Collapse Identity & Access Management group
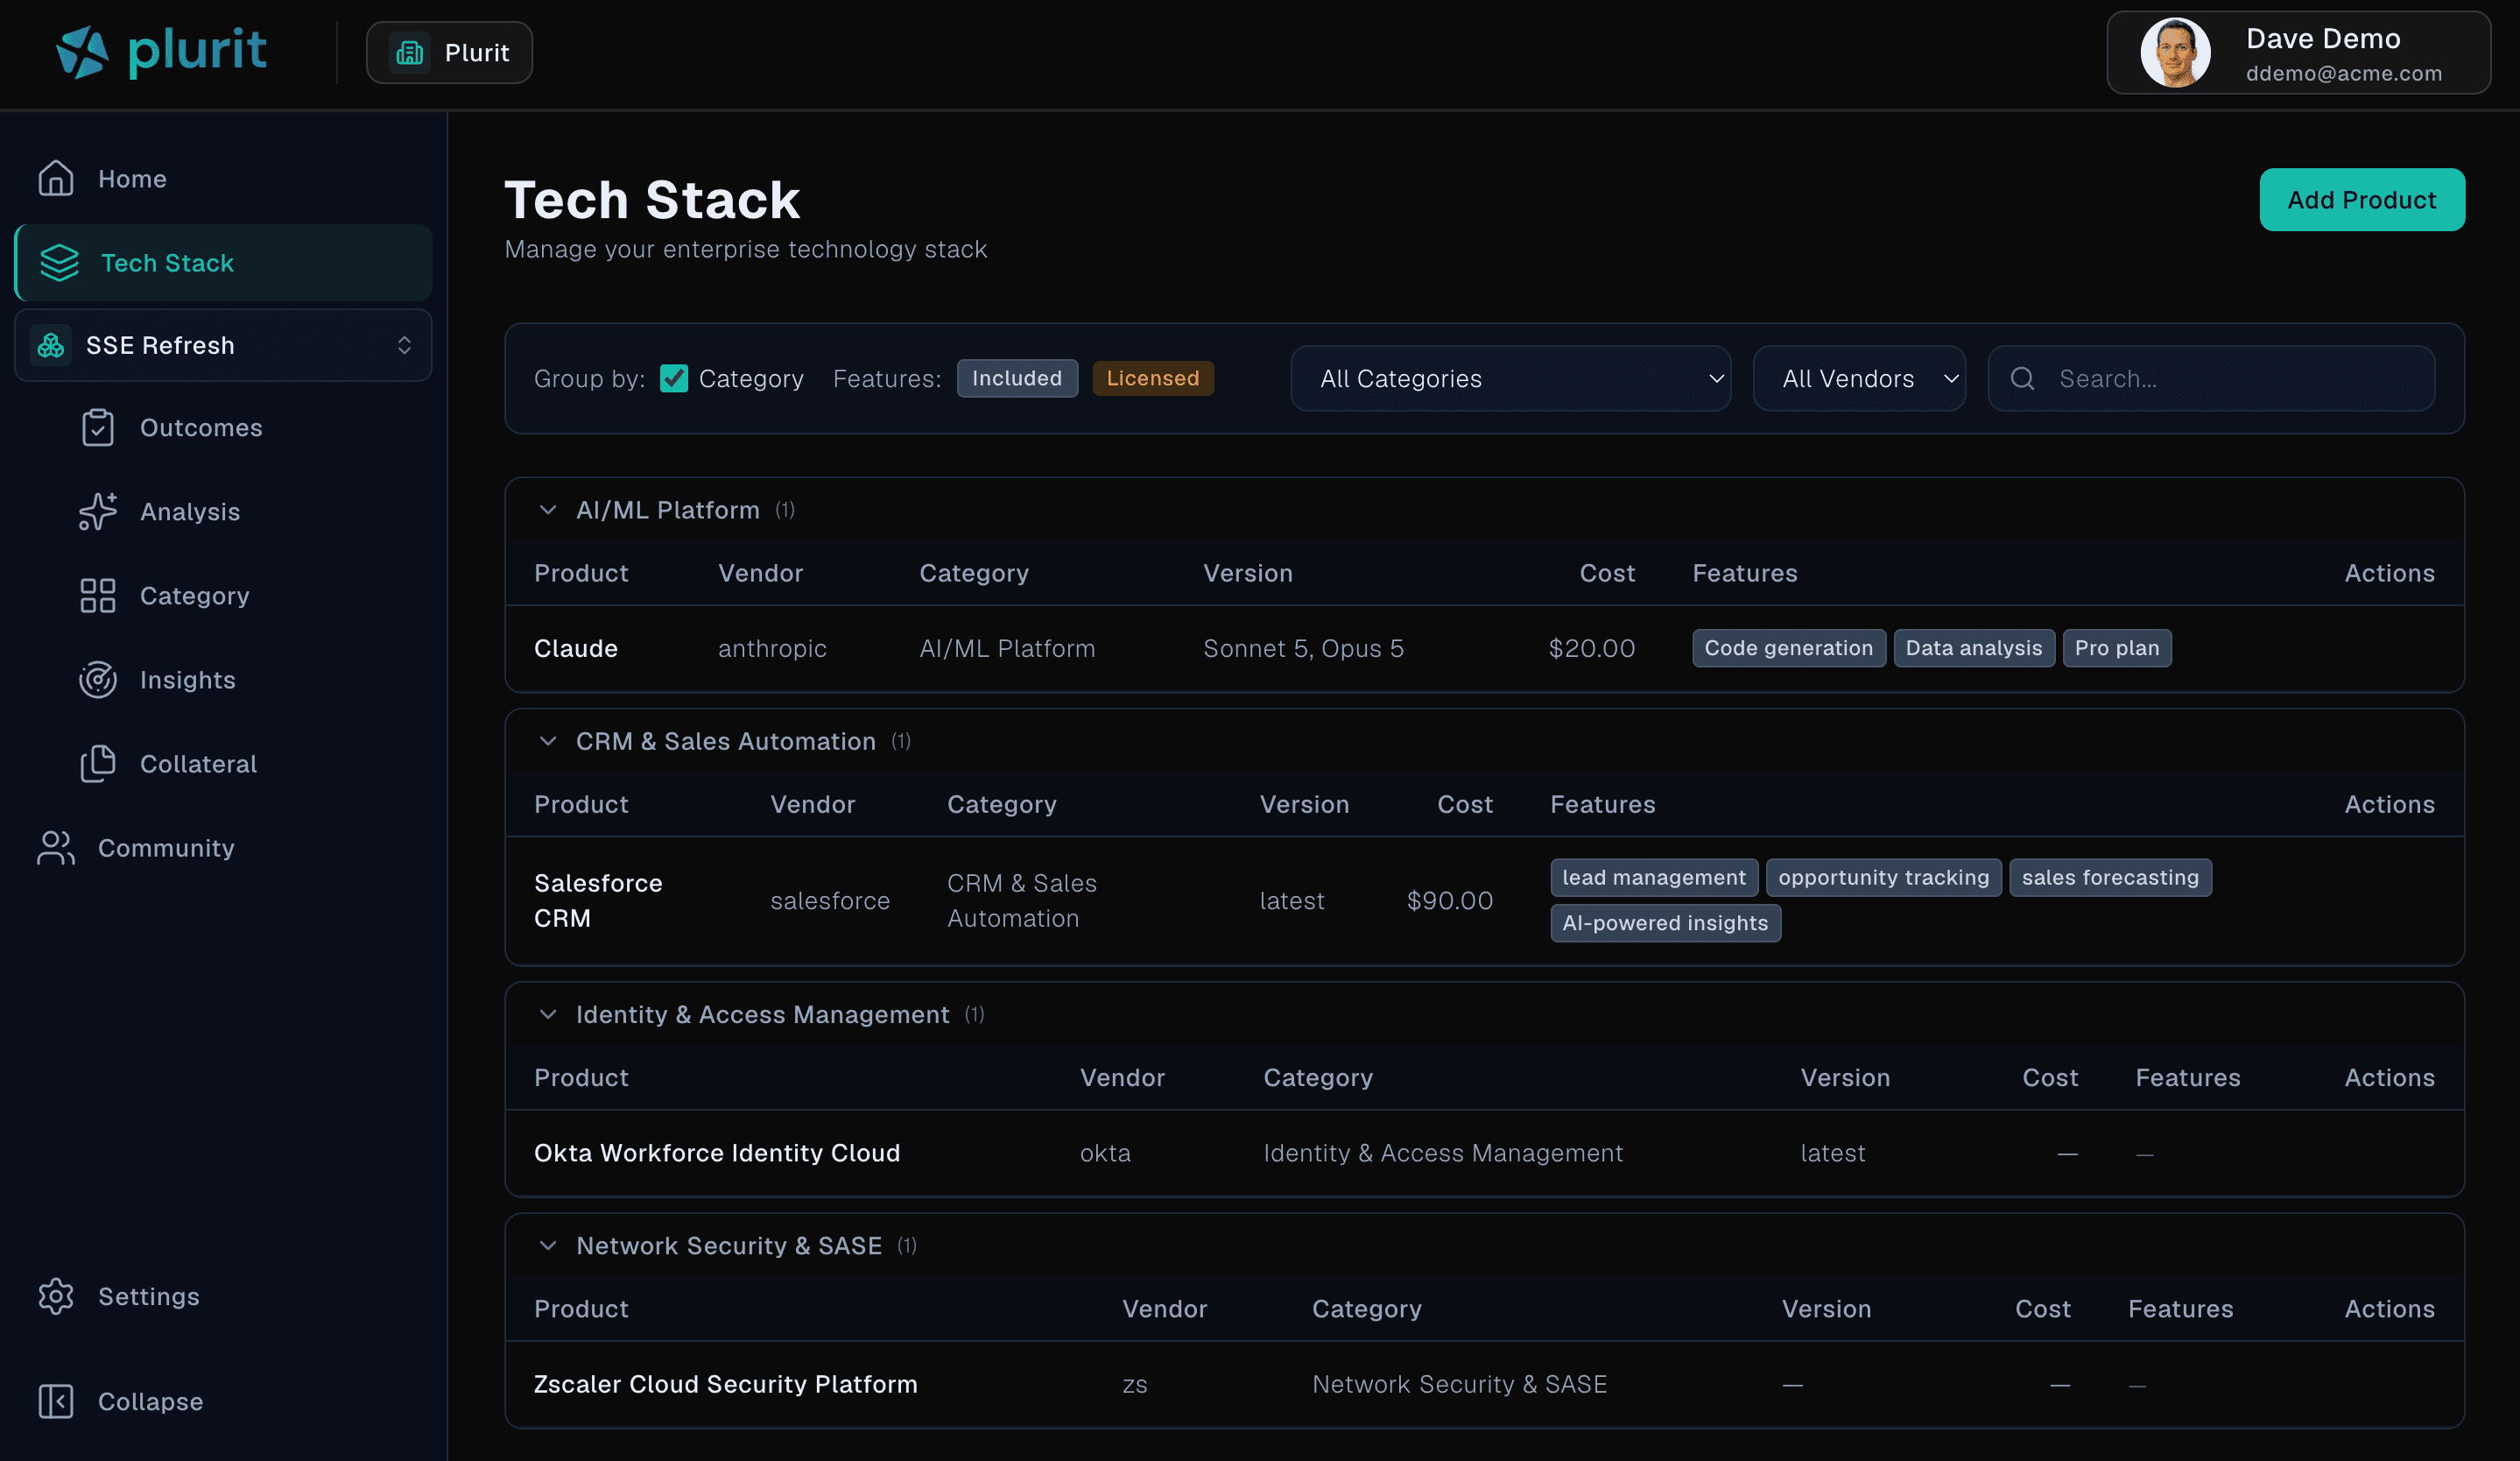This screenshot has width=2520, height=1461. pyautogui.click(x=548, y=1015)
